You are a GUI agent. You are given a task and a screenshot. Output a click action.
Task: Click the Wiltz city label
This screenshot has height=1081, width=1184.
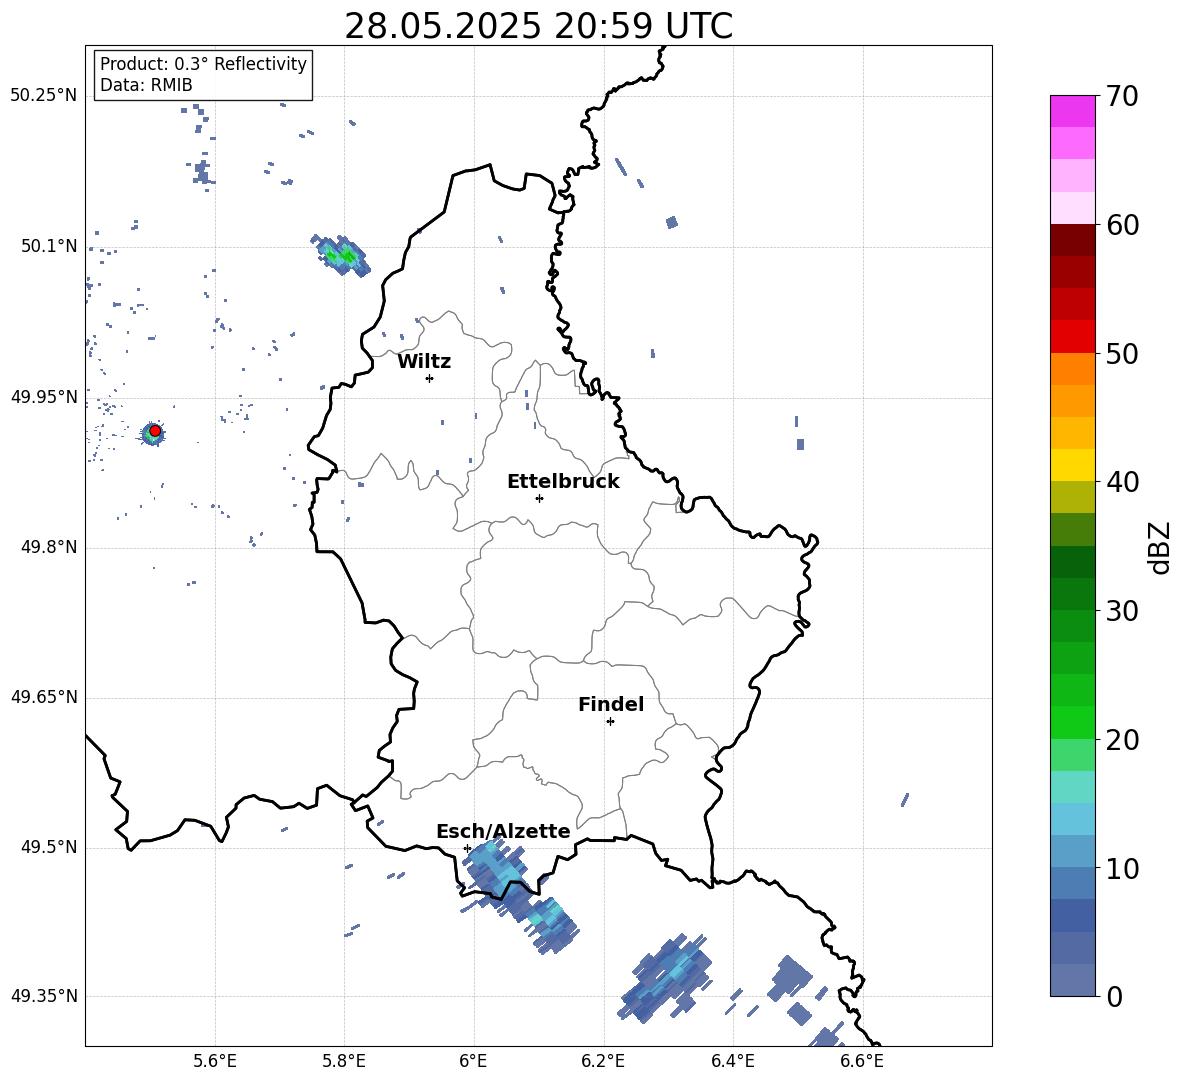(x=424, y=362)
